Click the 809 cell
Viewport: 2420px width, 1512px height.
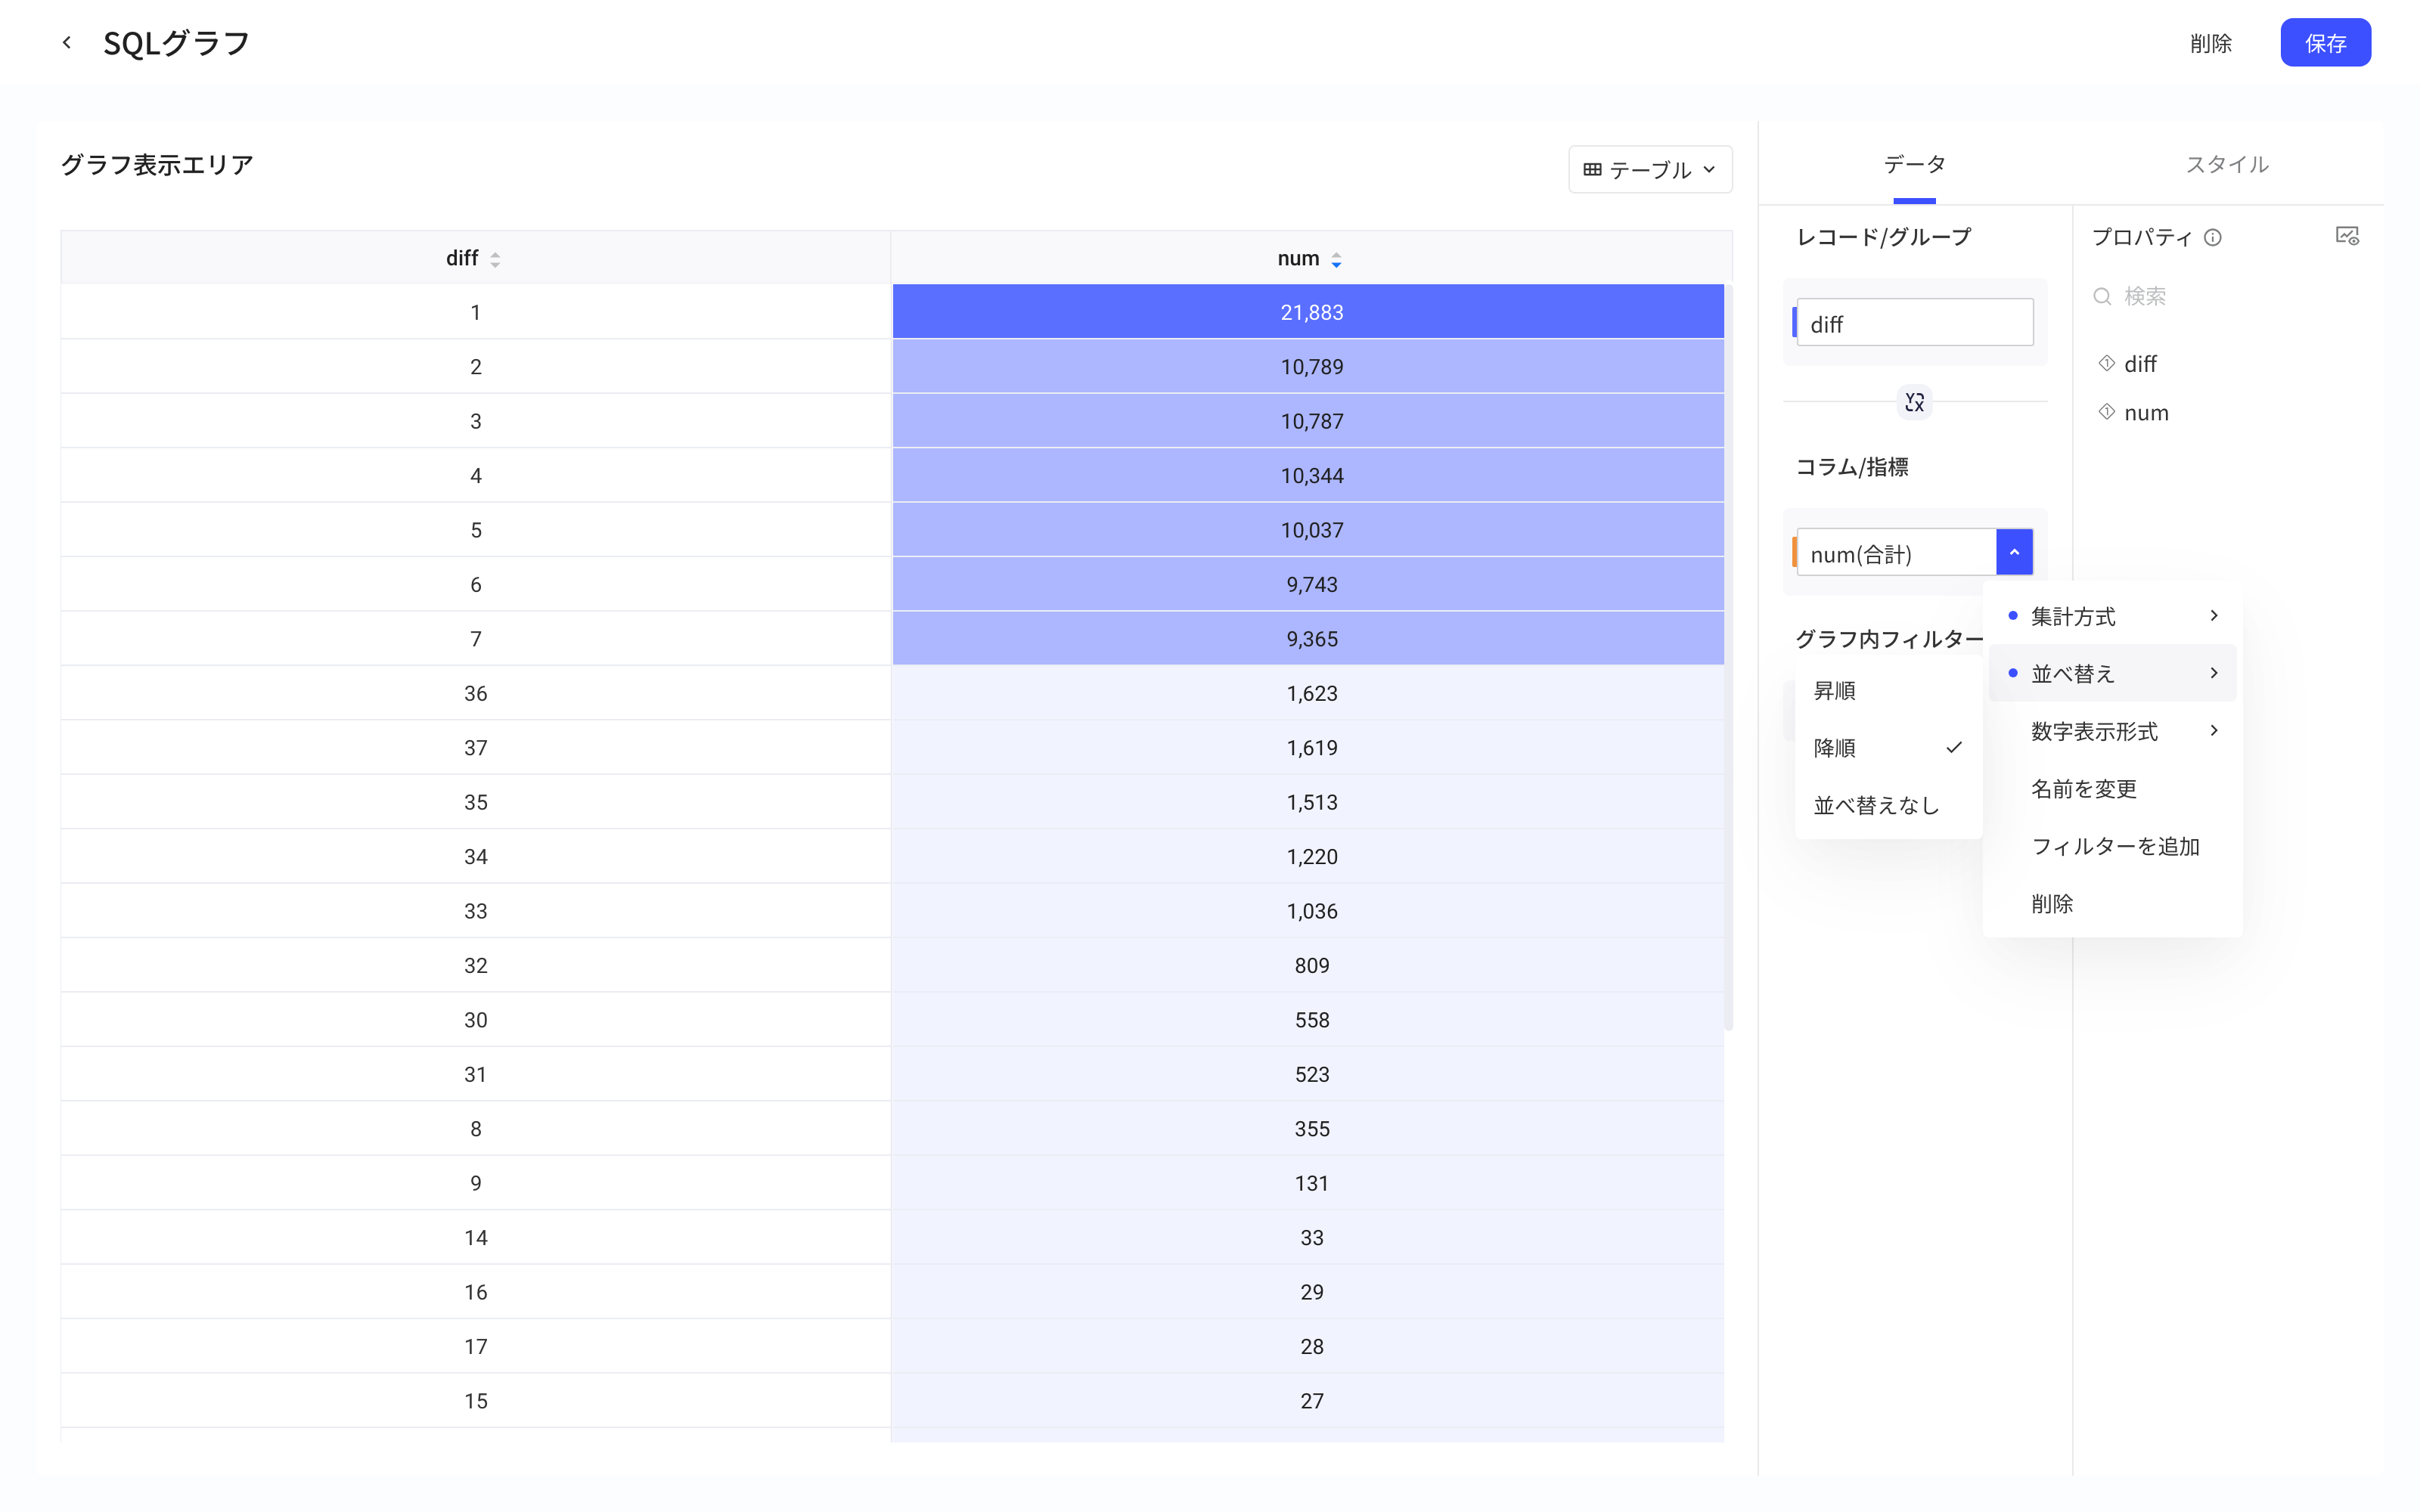[1309, 965]
